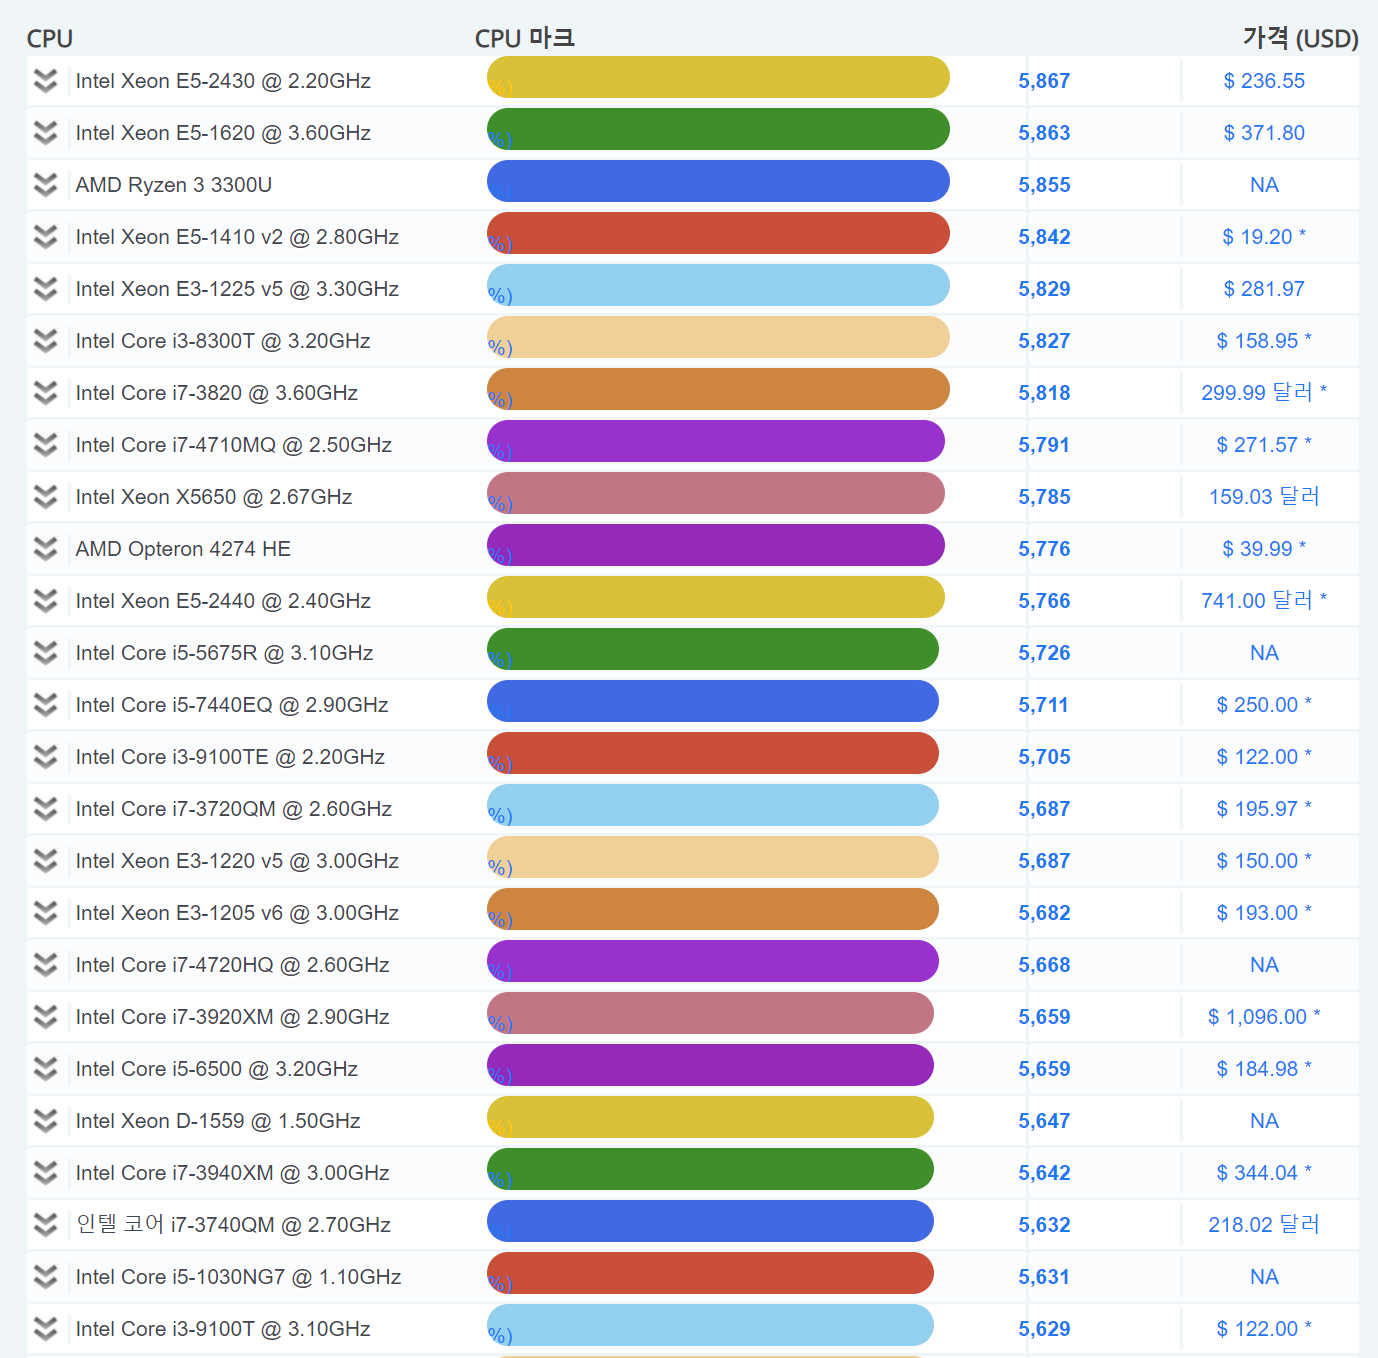Viewport: 1378px width, 1358px height.
Task: Click chevron icon next to Xeon D-1559
Action: [x=45, y=1121]
